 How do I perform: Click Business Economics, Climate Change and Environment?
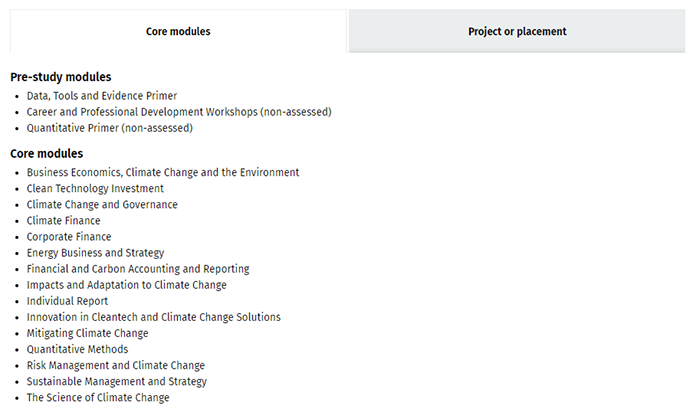(163, 172)
